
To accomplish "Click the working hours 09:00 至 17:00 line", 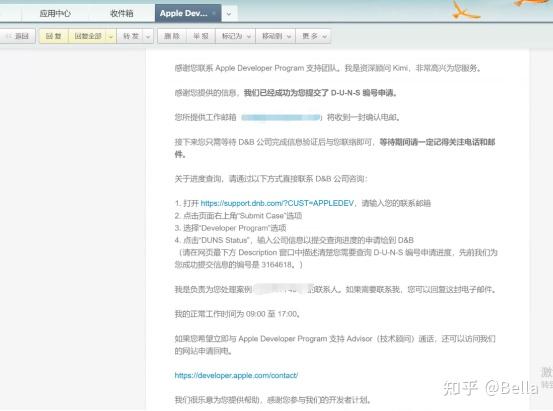I will (238, 314).
